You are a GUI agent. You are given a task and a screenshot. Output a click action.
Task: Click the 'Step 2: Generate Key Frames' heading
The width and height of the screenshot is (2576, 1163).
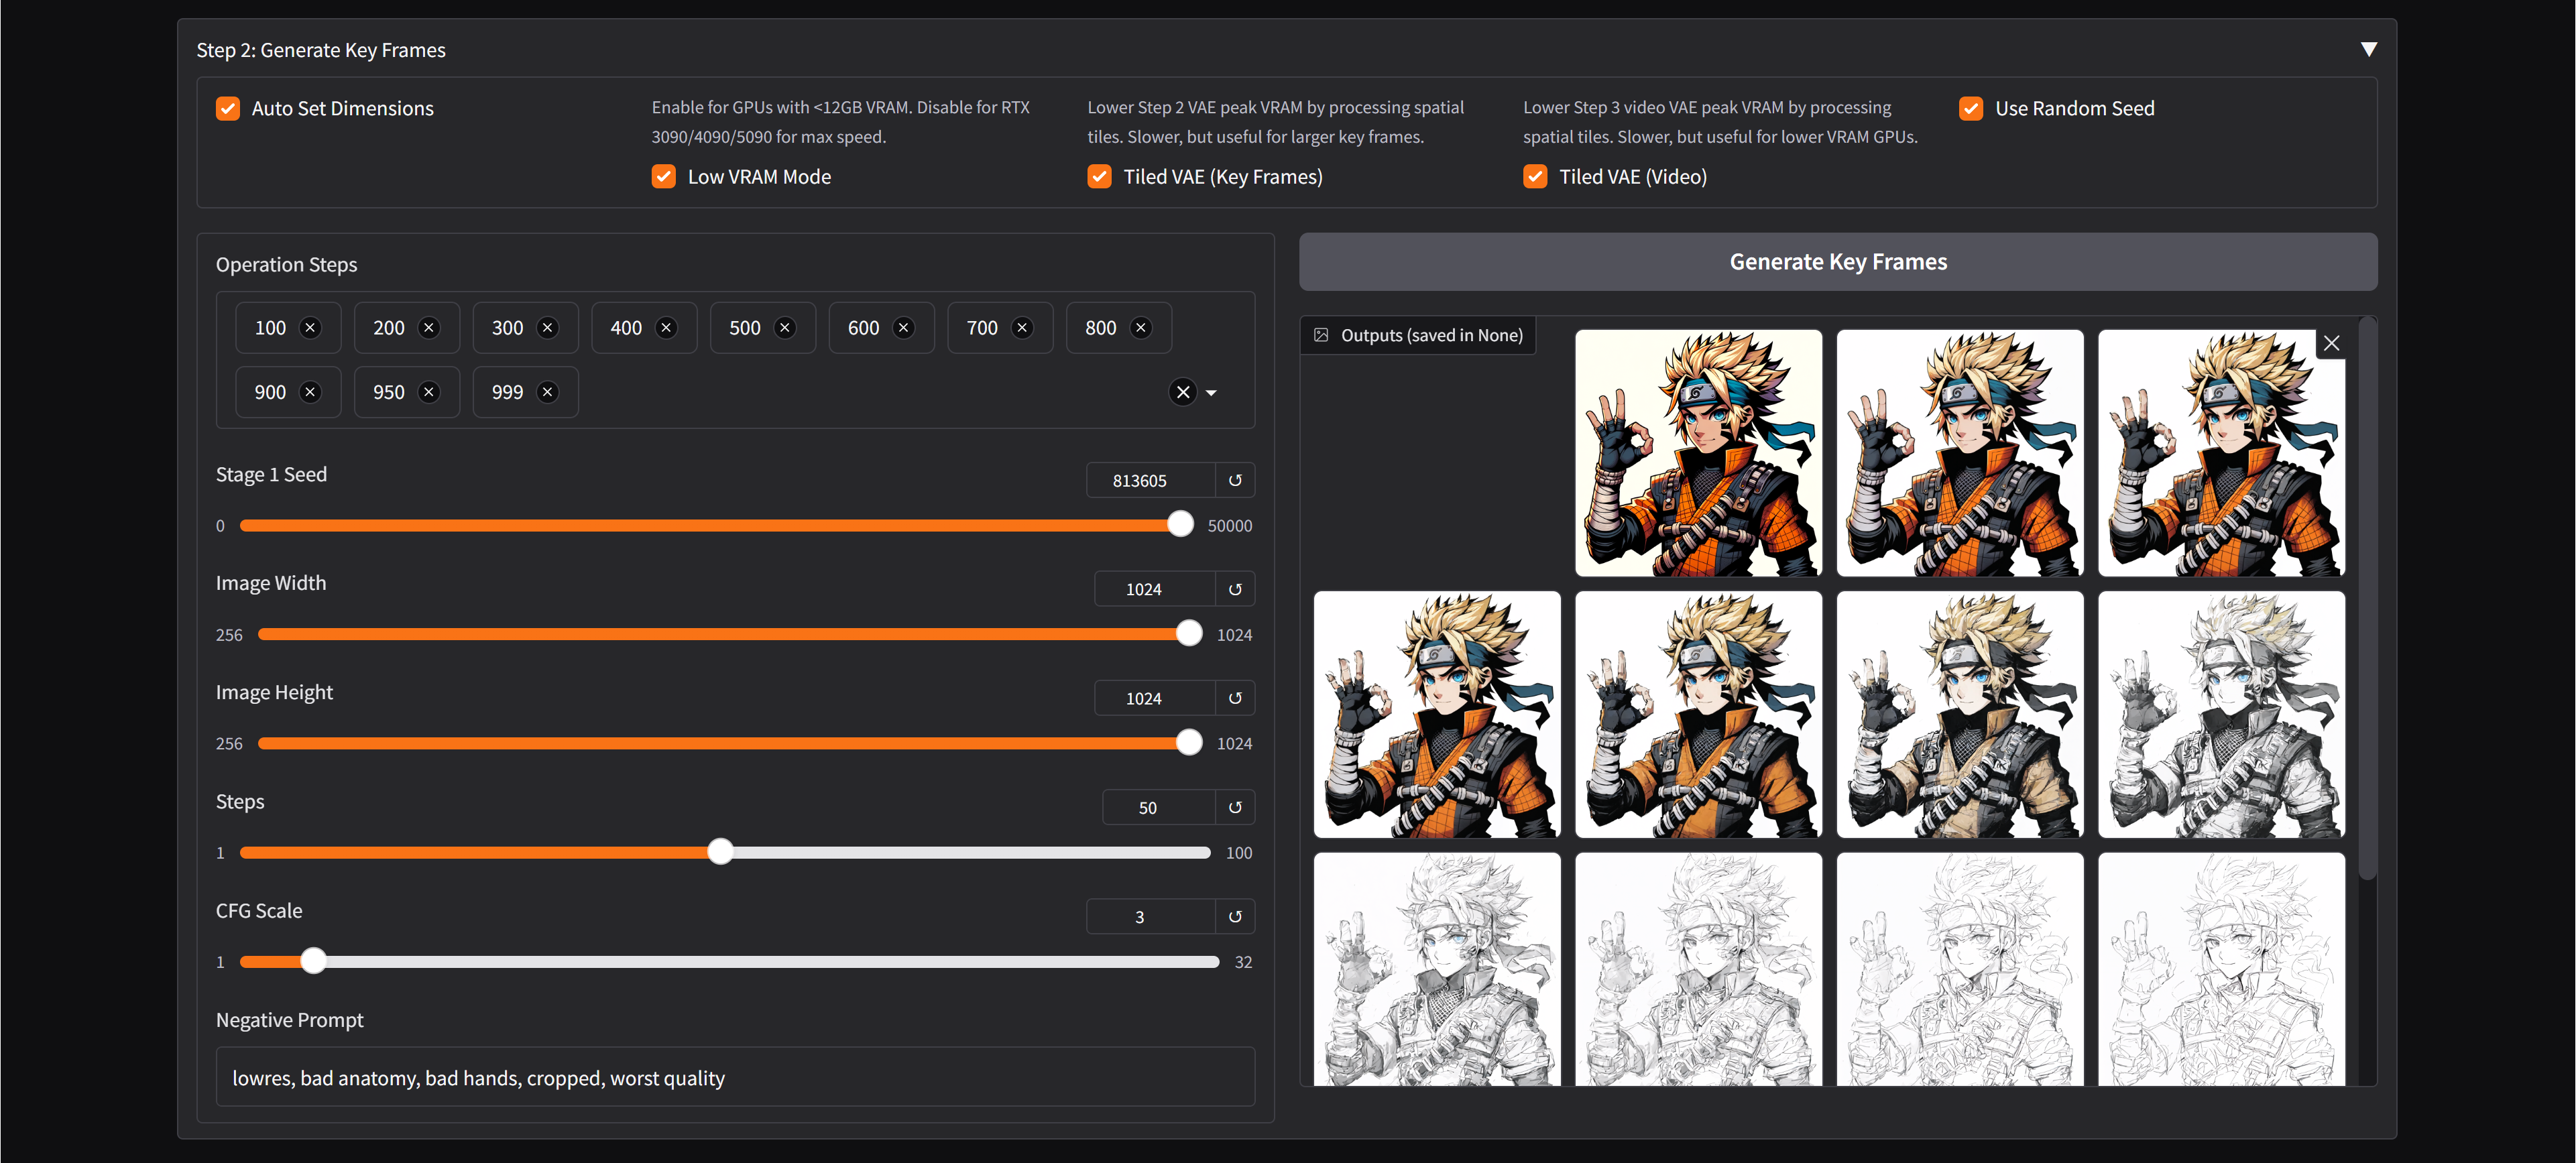pos(321,50)
